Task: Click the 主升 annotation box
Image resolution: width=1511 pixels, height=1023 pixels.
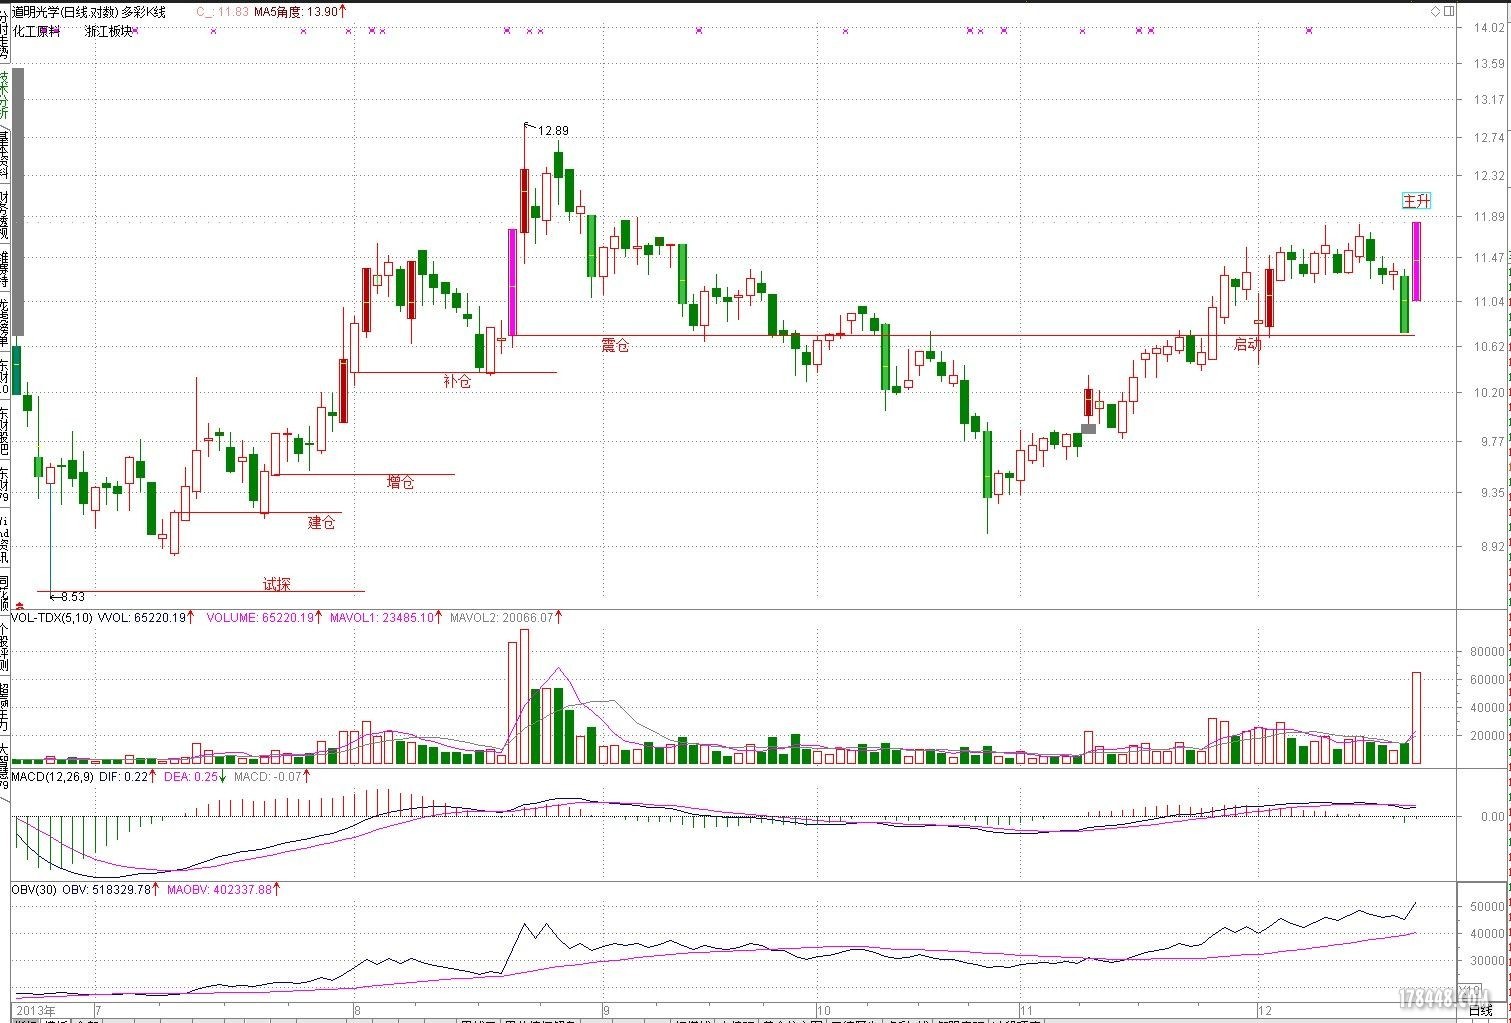Action: tap(1416, 201)
